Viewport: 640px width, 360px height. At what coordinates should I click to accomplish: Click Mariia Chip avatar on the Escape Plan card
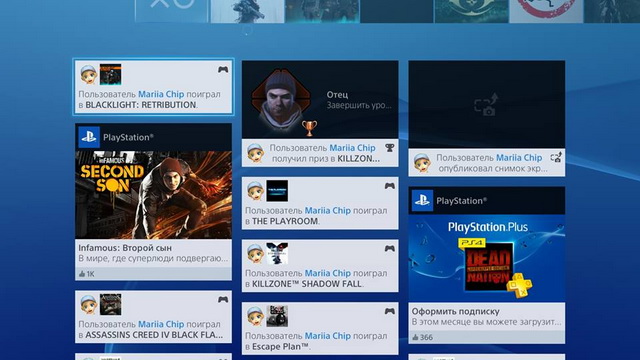[x=256, y=316]
